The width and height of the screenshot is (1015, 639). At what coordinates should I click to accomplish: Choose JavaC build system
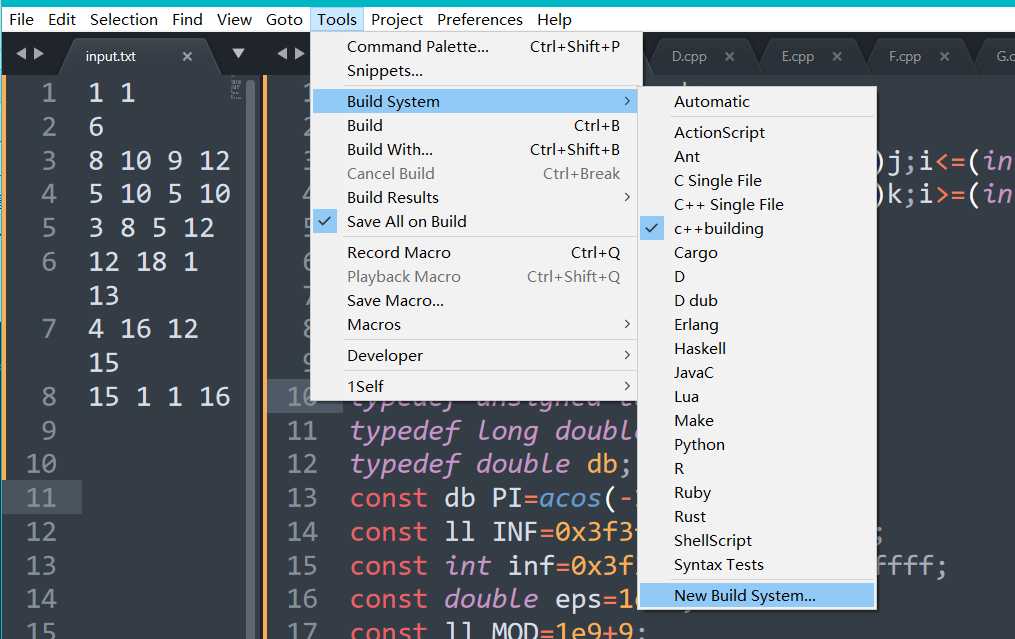(x=757, y=372)
